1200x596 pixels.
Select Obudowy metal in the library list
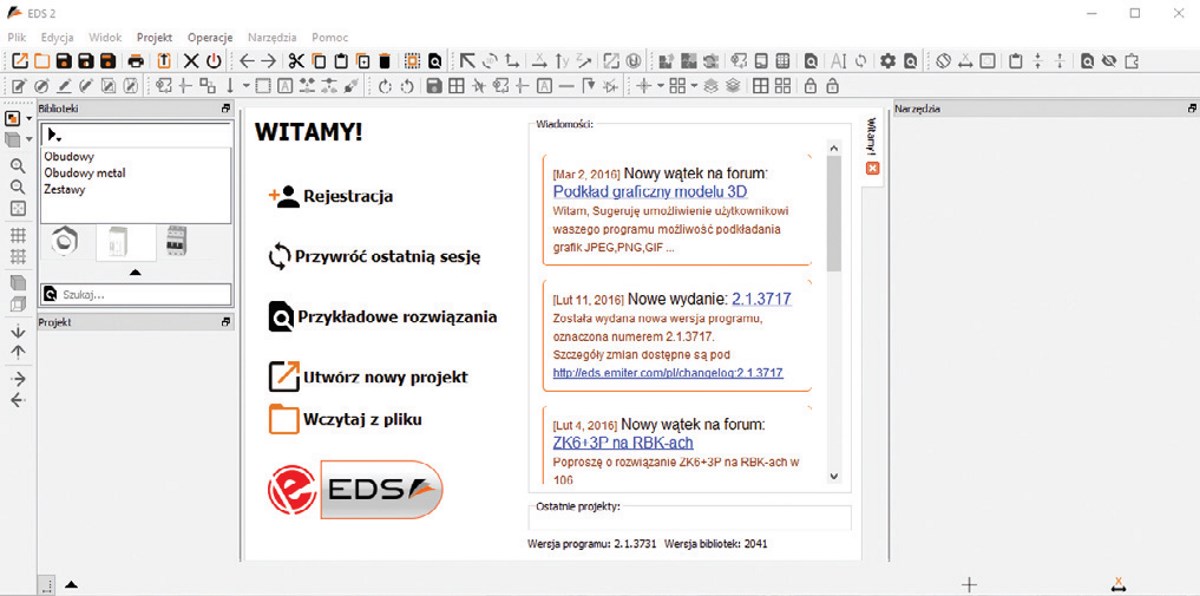pyautogui.click(x=84, y=173)
